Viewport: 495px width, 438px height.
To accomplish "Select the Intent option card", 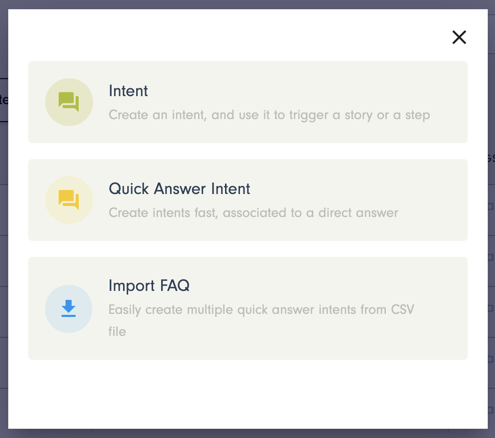I will (x=248, y=102).
